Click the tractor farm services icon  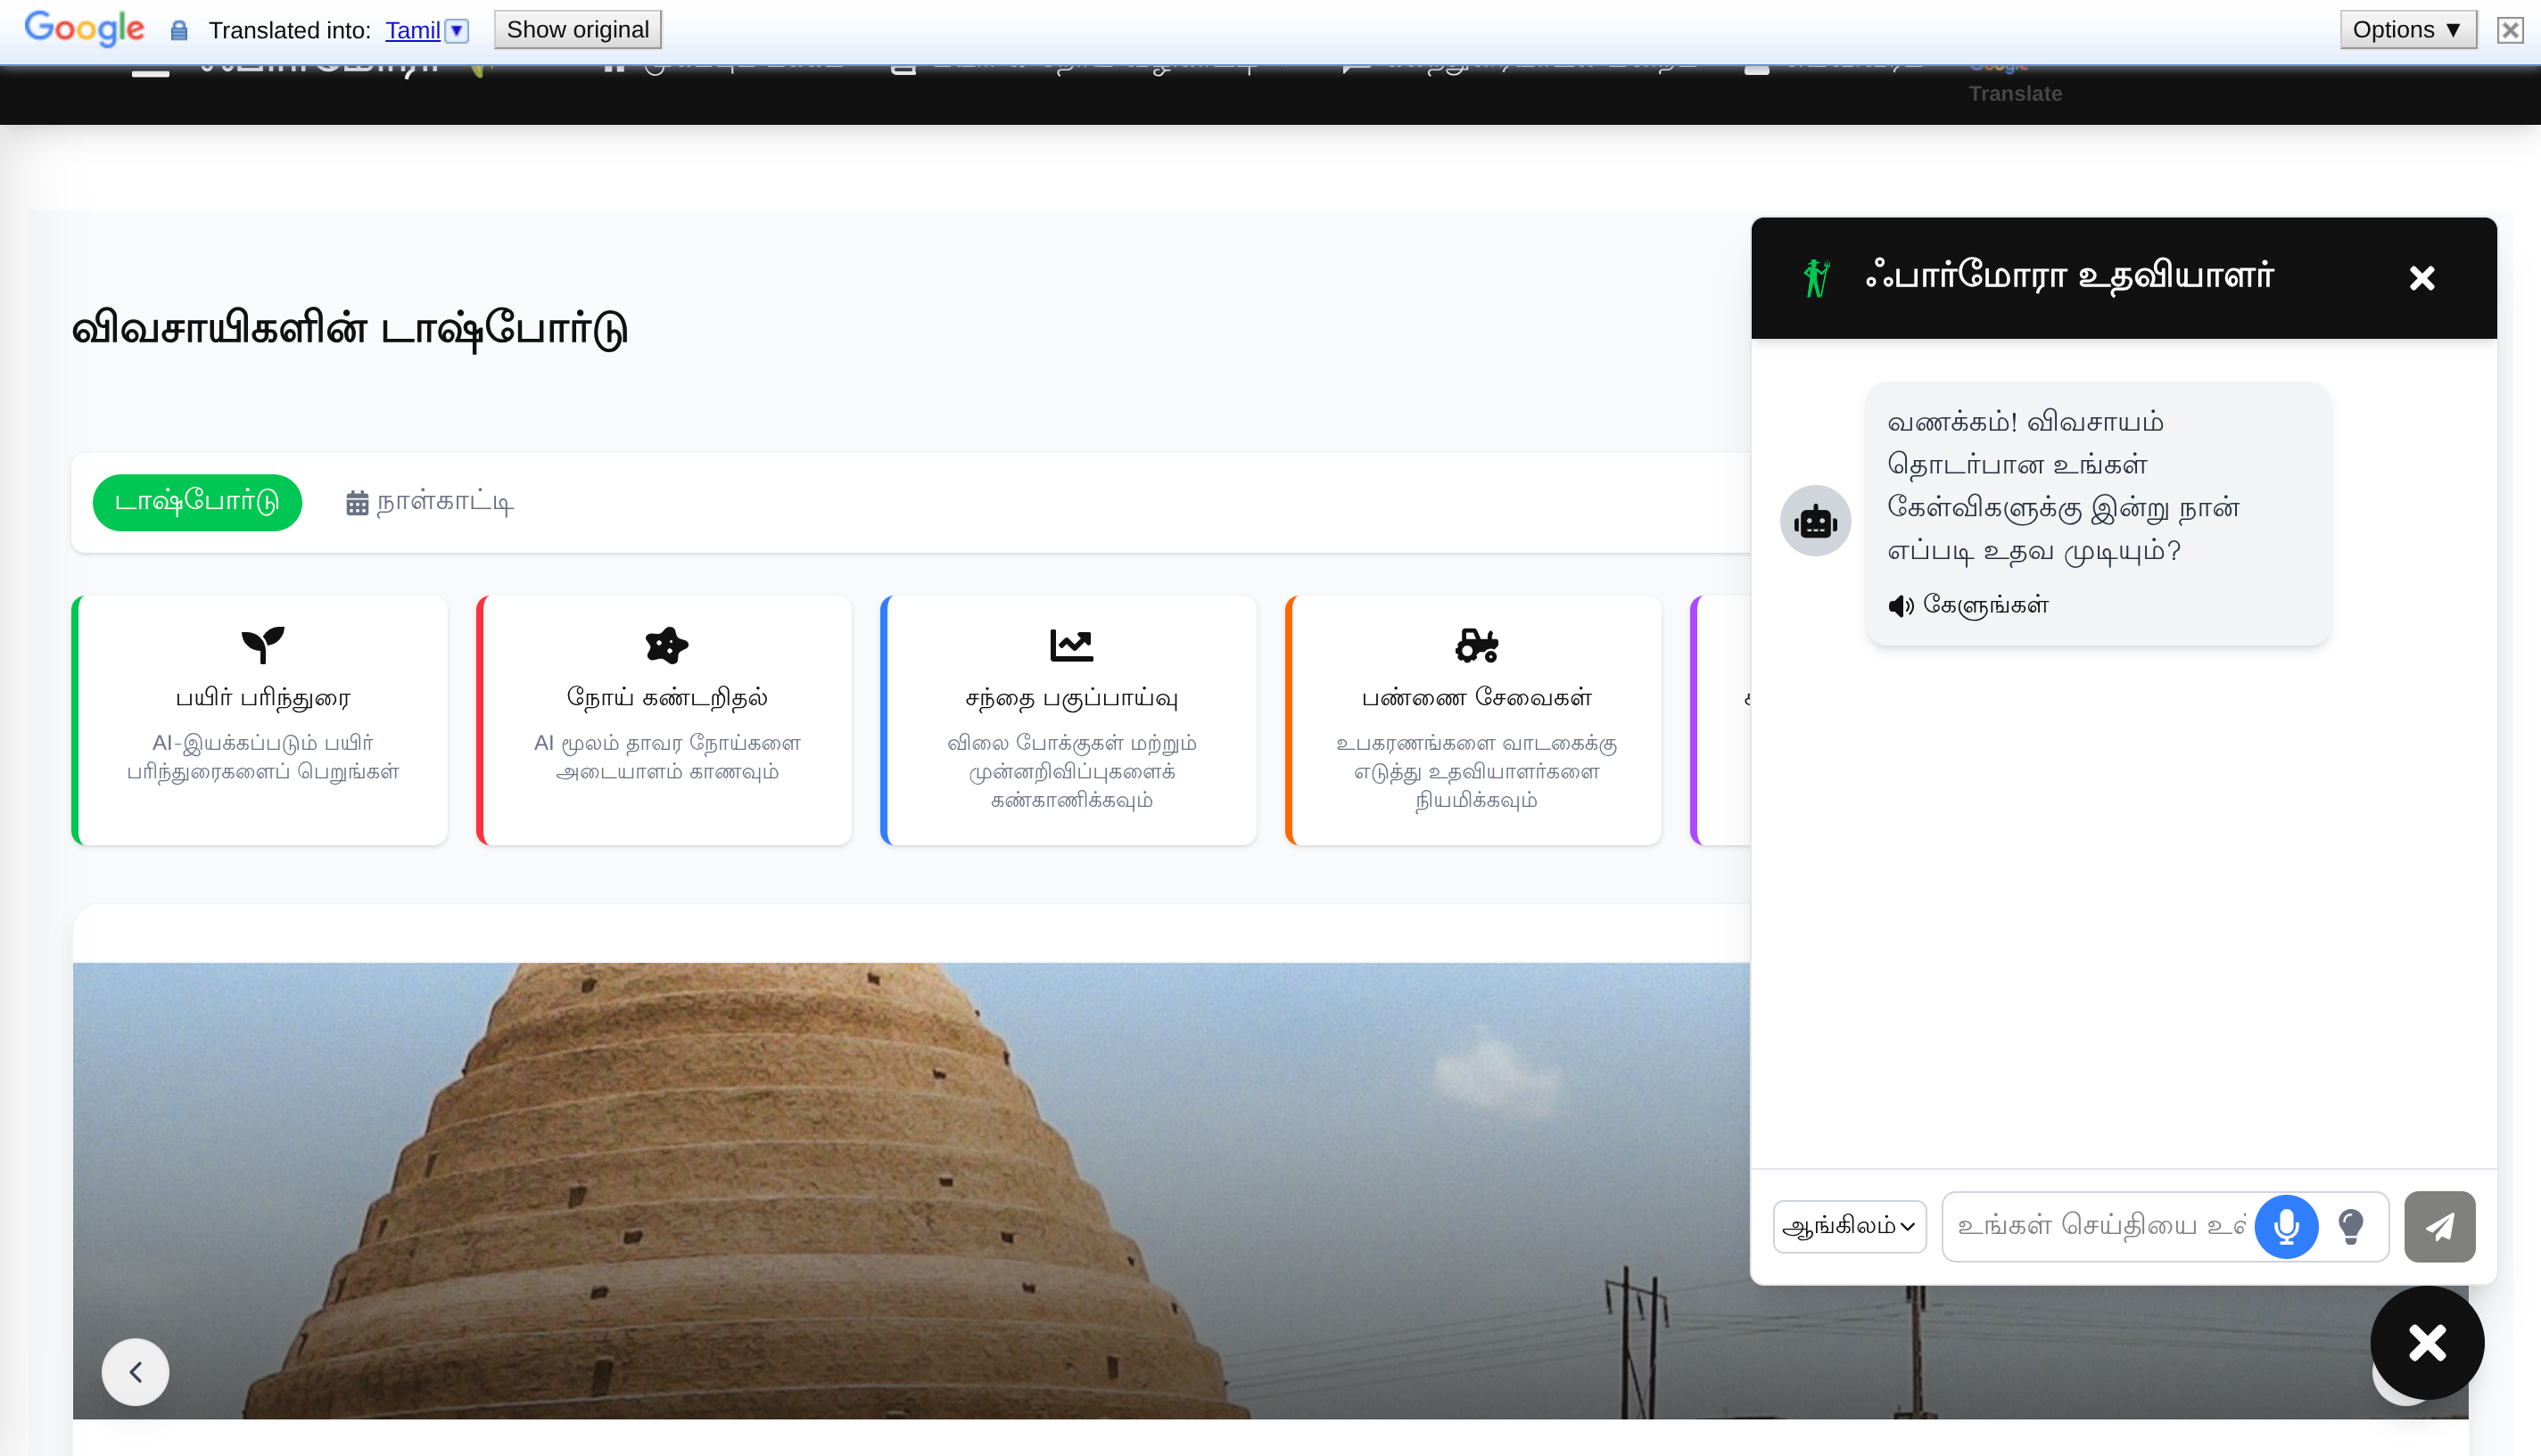(x=1476, y=645)
